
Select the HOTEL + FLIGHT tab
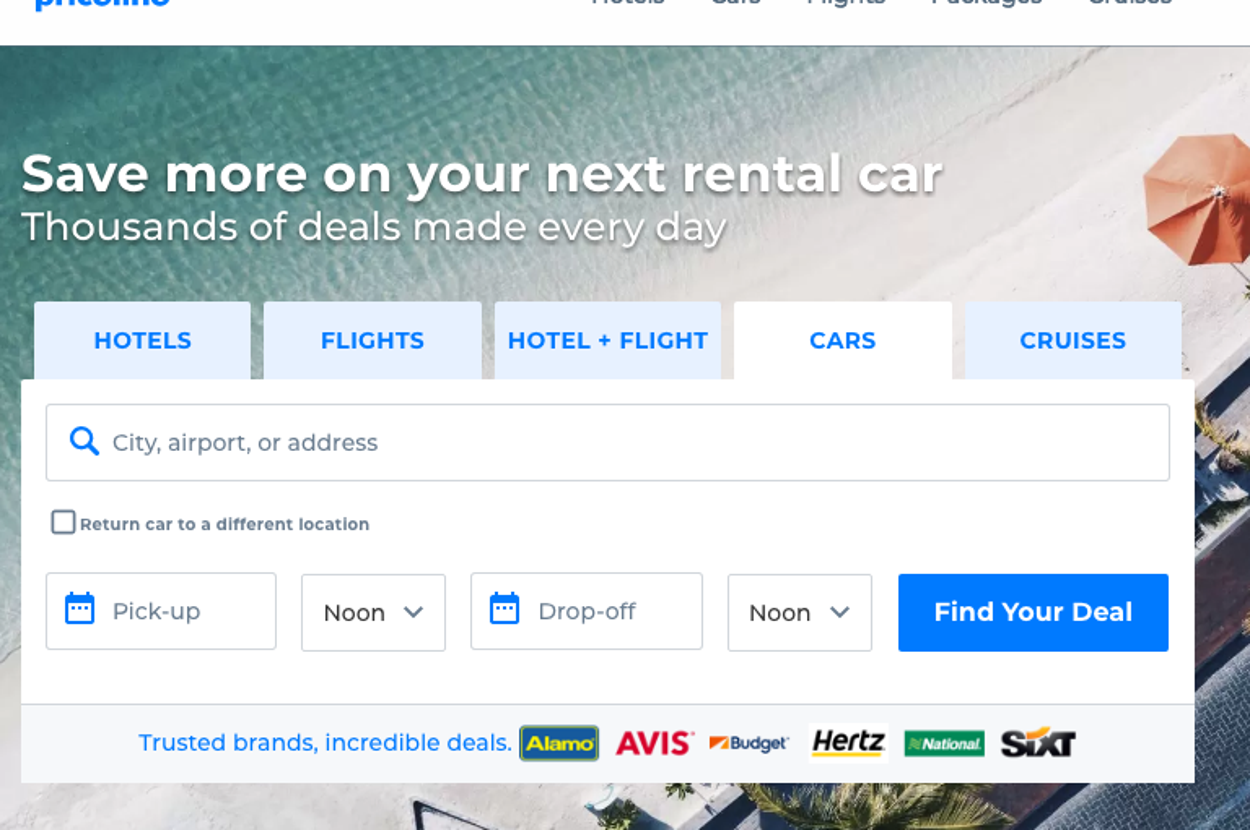click(608, 341)
